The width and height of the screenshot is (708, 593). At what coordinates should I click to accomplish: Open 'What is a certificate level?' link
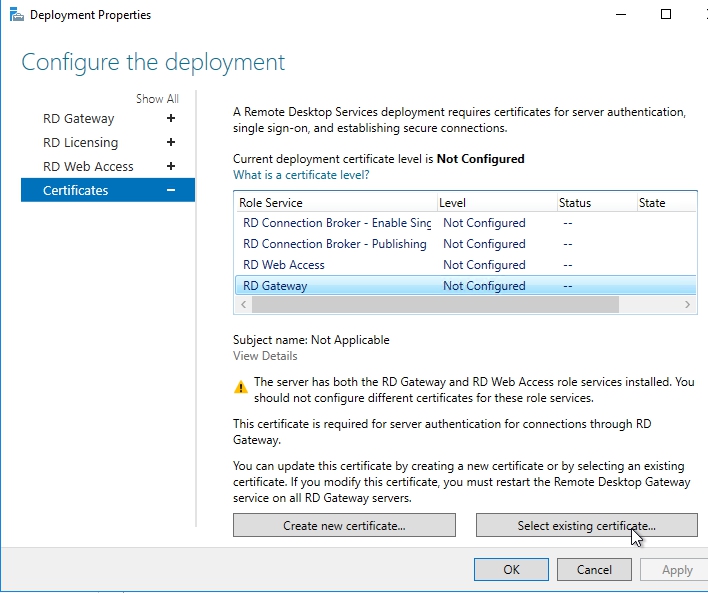click(x=301, y=175)
